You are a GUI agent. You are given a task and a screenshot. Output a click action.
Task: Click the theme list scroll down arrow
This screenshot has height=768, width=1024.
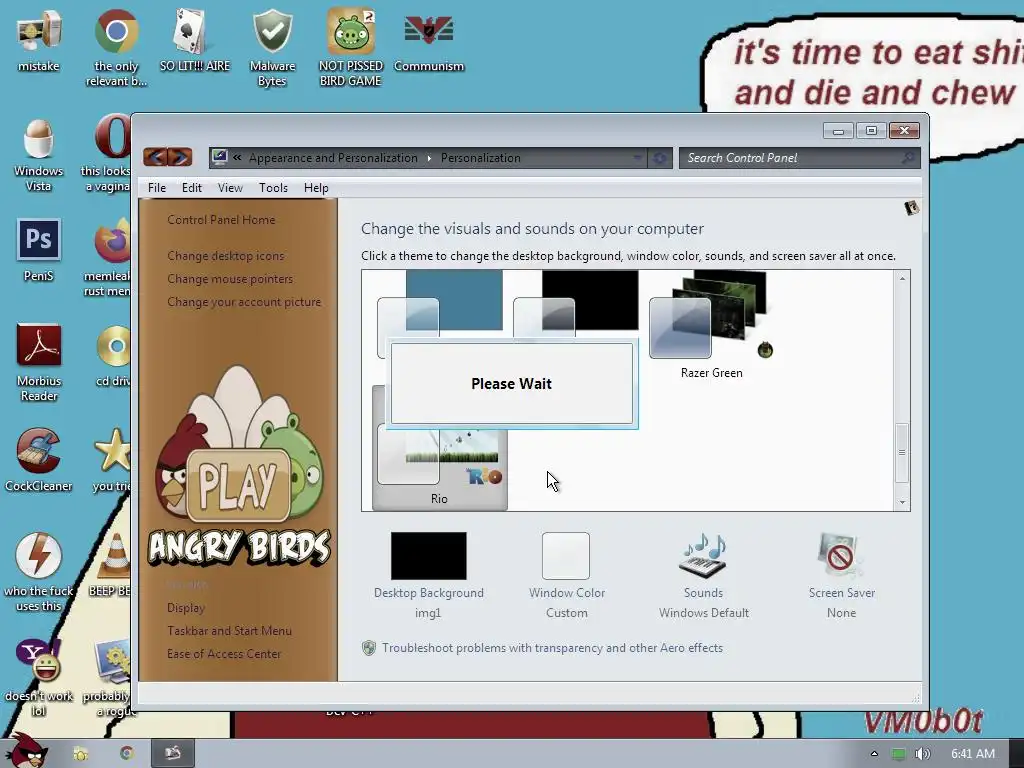click(x=902, y=502)
